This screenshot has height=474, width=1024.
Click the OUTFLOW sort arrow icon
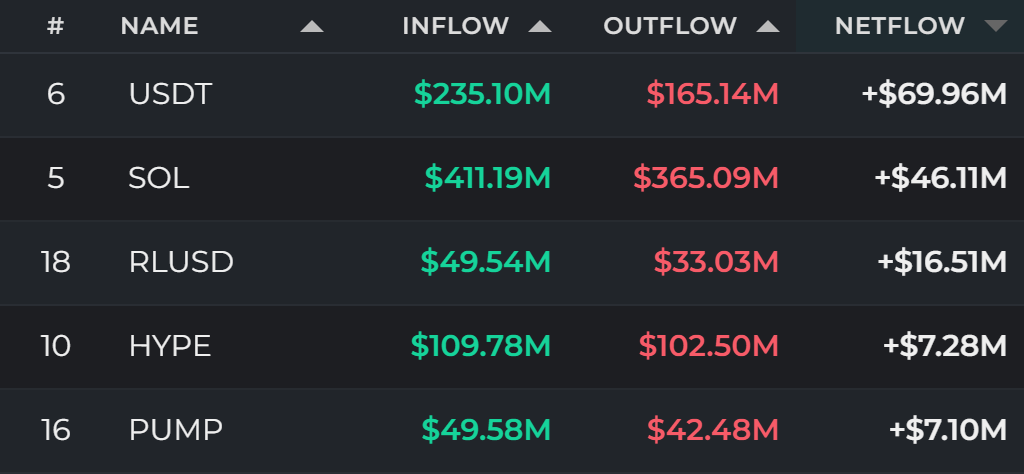click(x=767, y=27)
